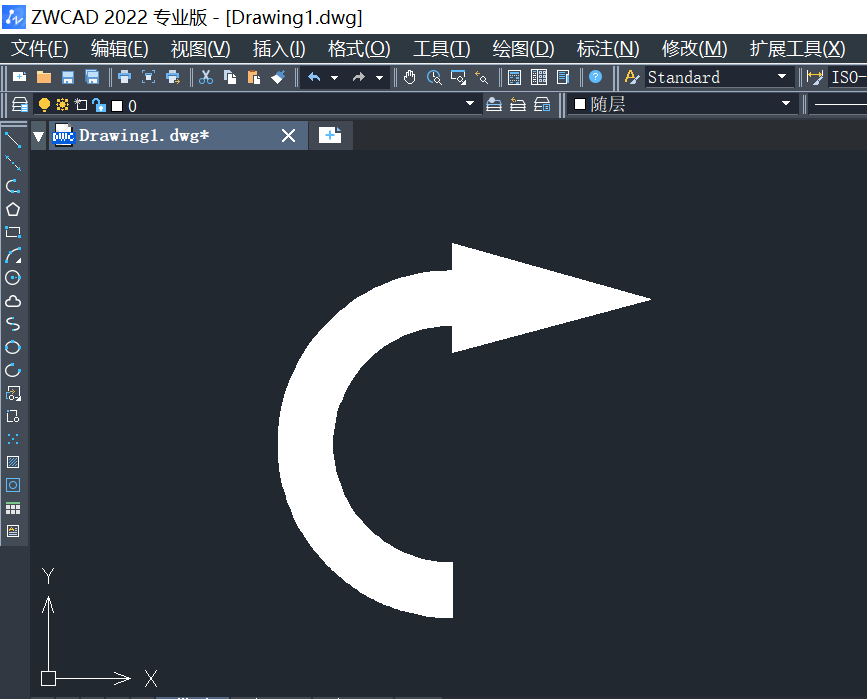The height and width of the screenshot is (699, 867).
Task: Pick the Revision Cloud tool
Action: tap(13, 301)
